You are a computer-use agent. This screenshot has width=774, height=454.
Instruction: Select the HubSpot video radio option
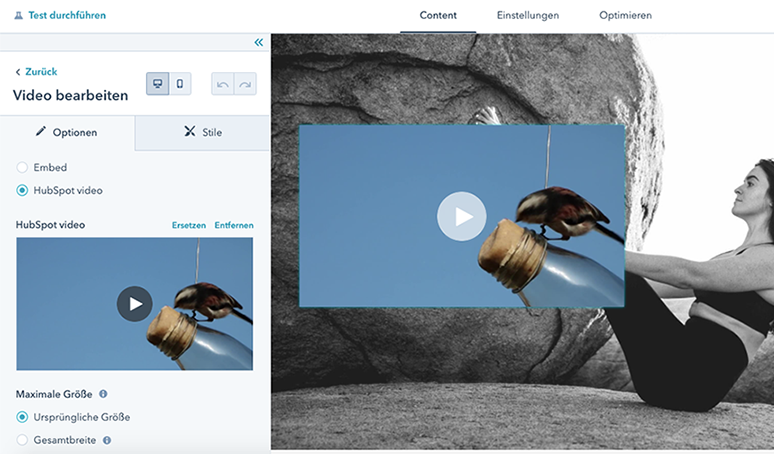click(23, 190)
